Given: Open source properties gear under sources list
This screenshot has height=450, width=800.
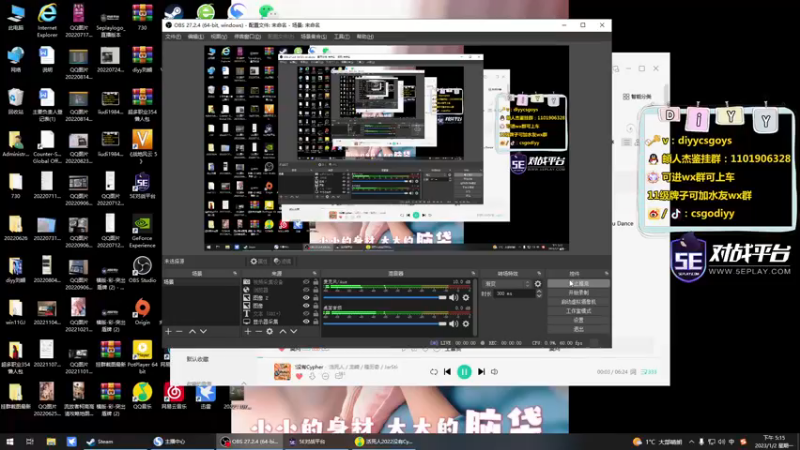Looking at the screenshot, I should [269, 332].
